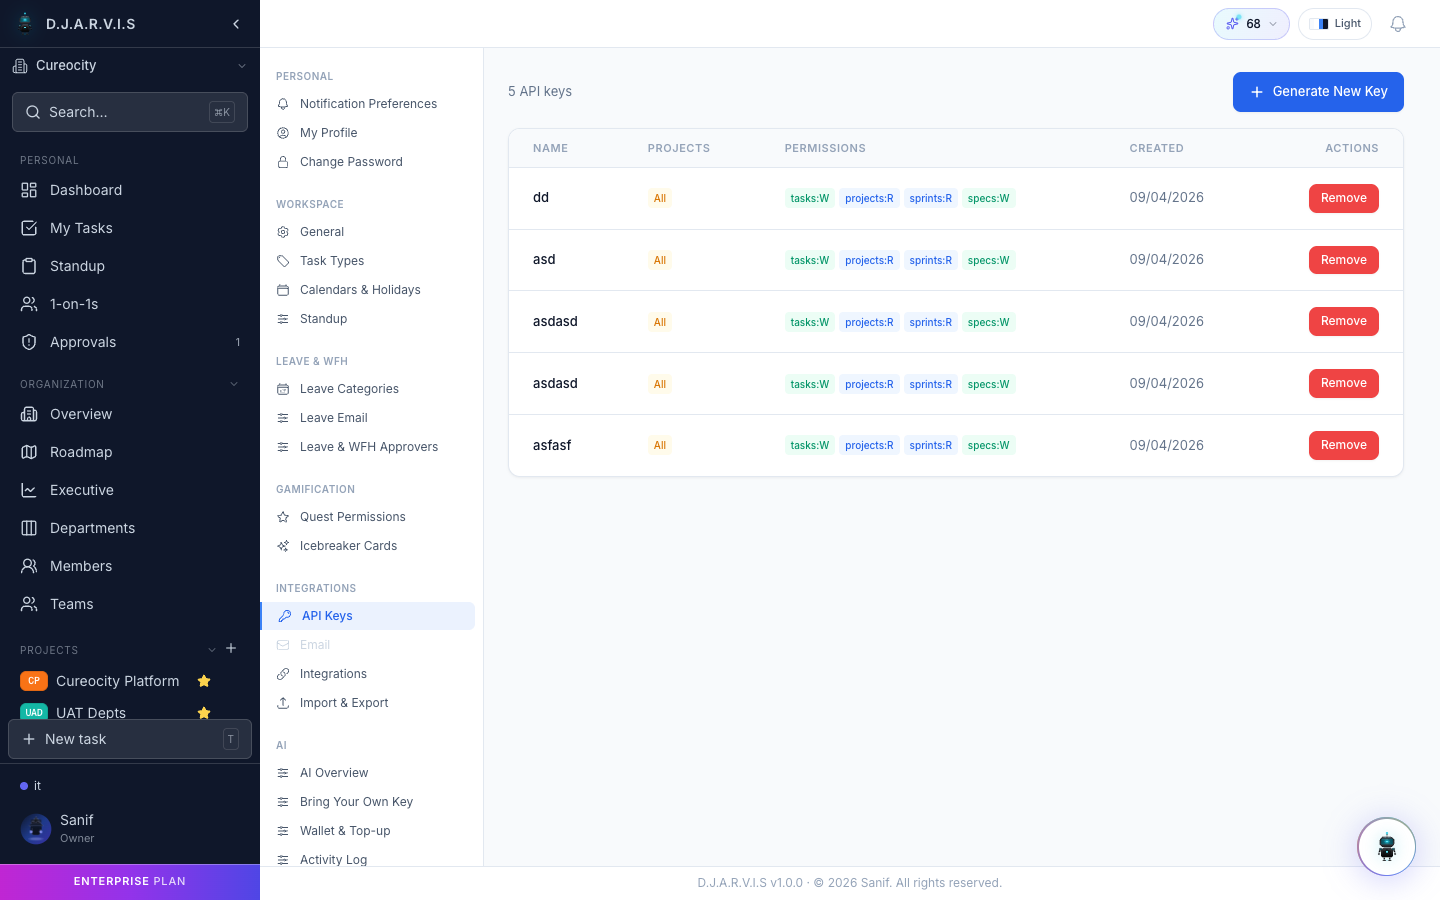
Task: Click Generate New Key button
Action: [x=1318, y=92]
